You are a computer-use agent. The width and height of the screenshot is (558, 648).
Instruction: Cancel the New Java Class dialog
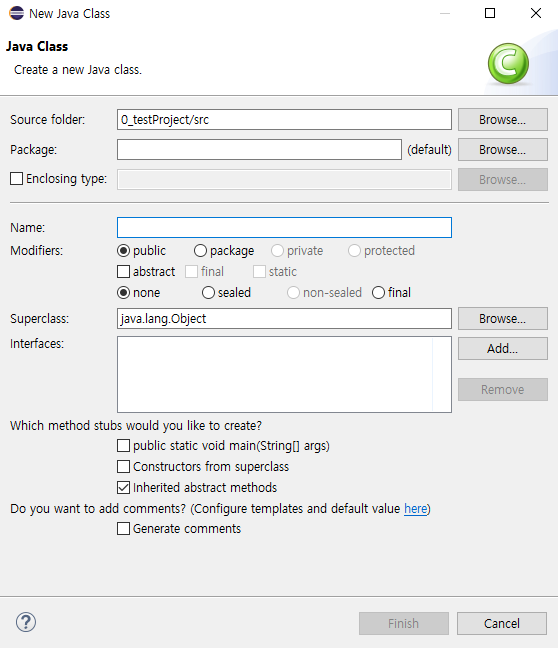502,623
